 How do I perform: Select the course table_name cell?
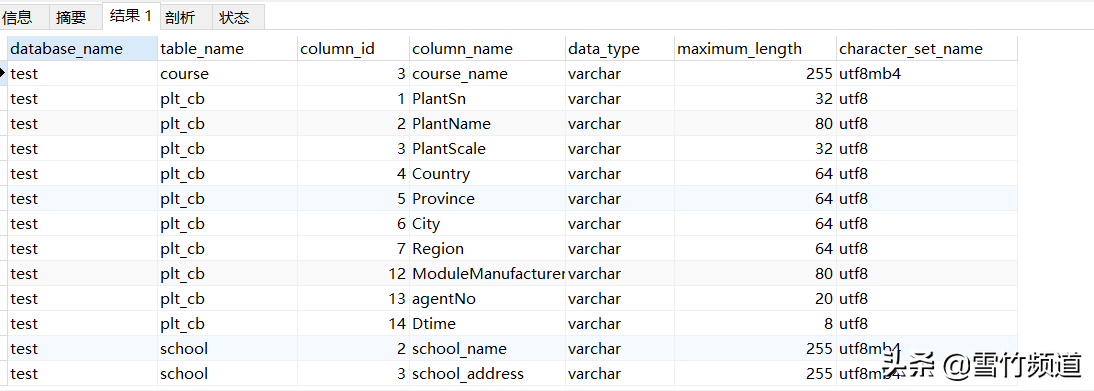coord(227,73)
